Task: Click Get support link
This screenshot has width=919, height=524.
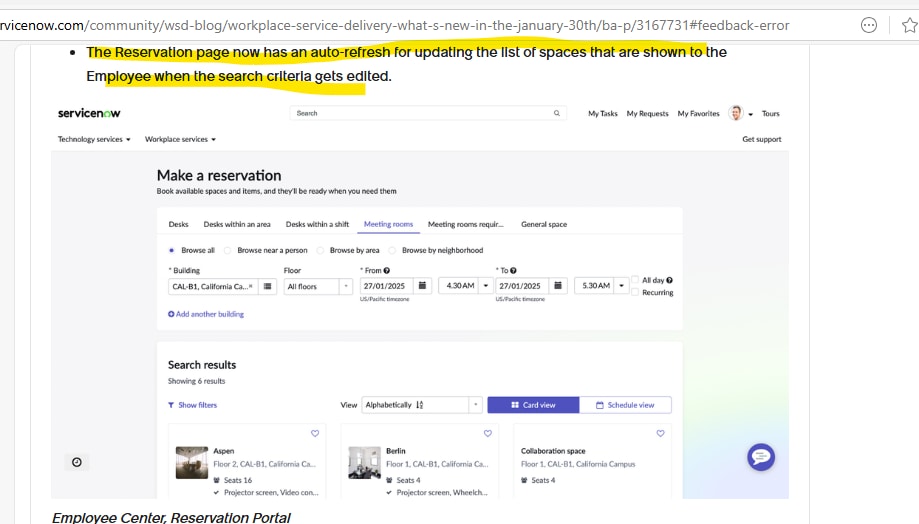Action: click(x=762, y=139)
